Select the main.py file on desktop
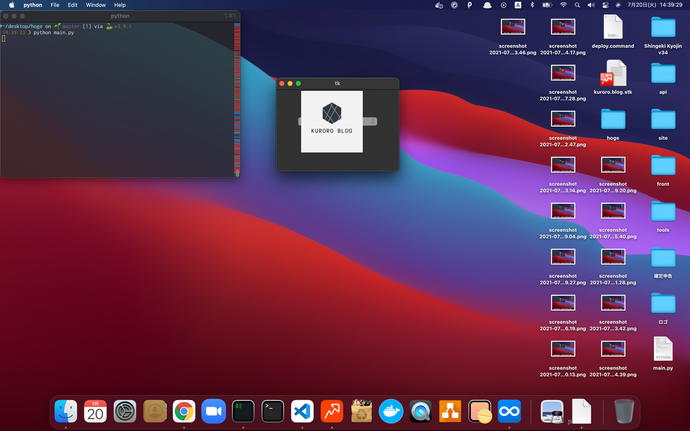The width and height of the screenshot is (690, 431). [663, 354]
